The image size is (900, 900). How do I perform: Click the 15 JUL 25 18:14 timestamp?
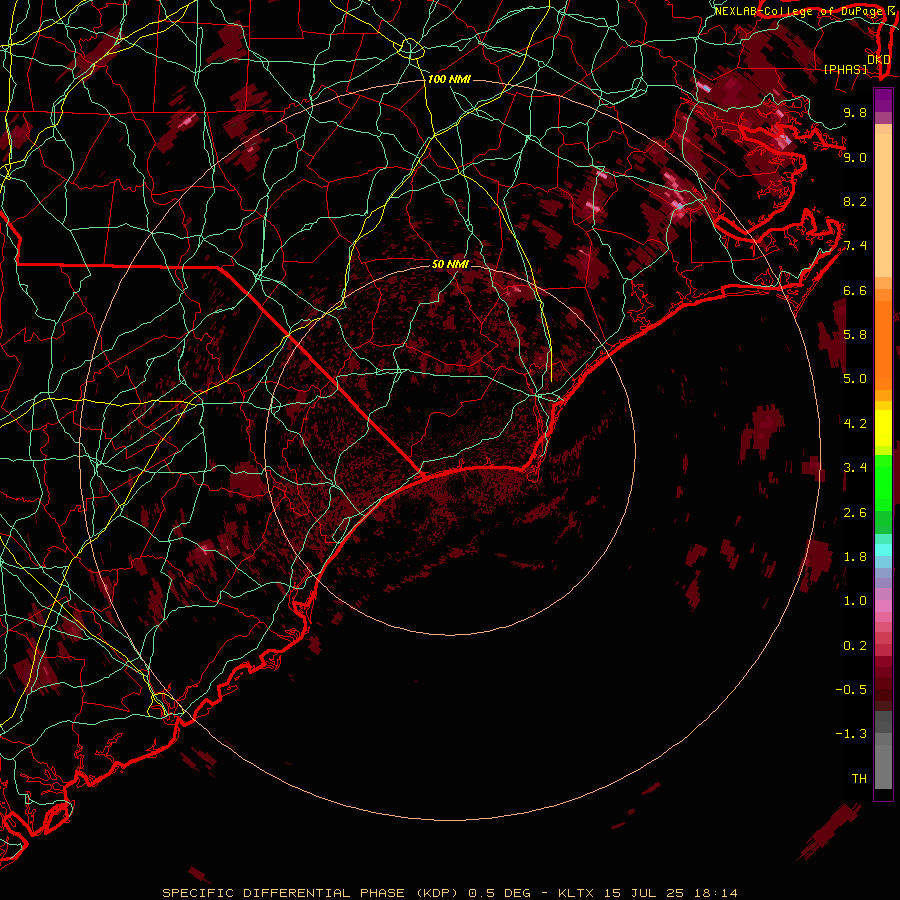tap(670, 893)
